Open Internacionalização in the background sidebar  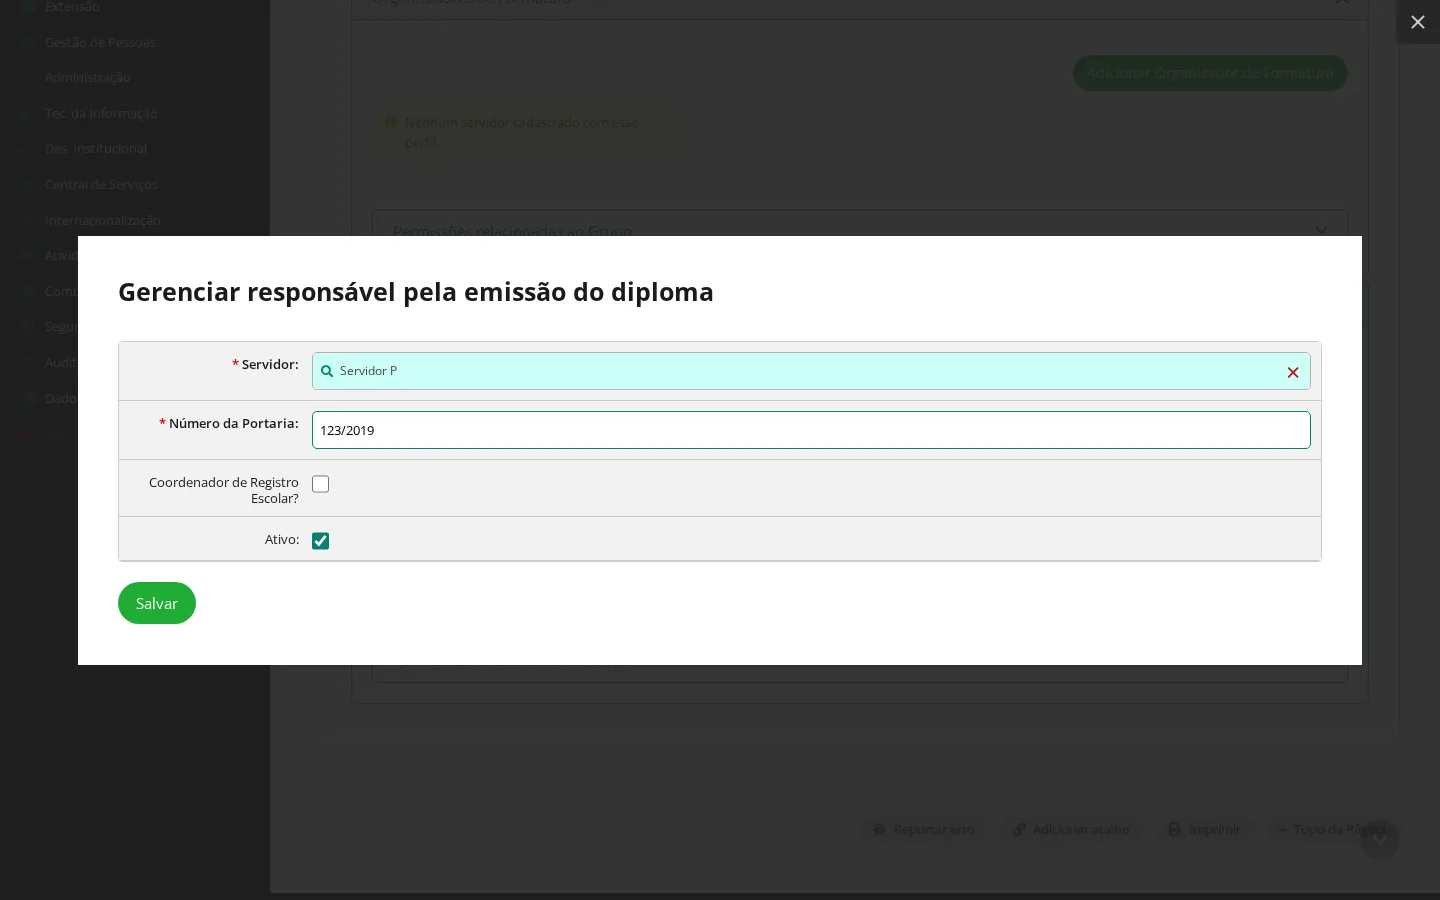(103, 221)
